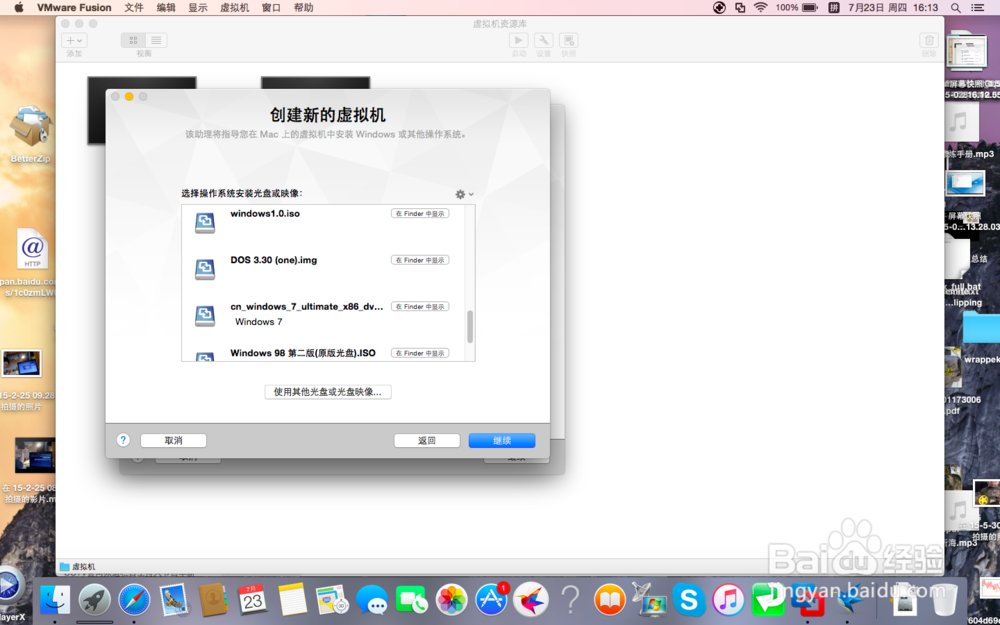Viewport: 1000px width, 625px height.
Task: Open Finder from the Dock
Action: click(55, 600)
